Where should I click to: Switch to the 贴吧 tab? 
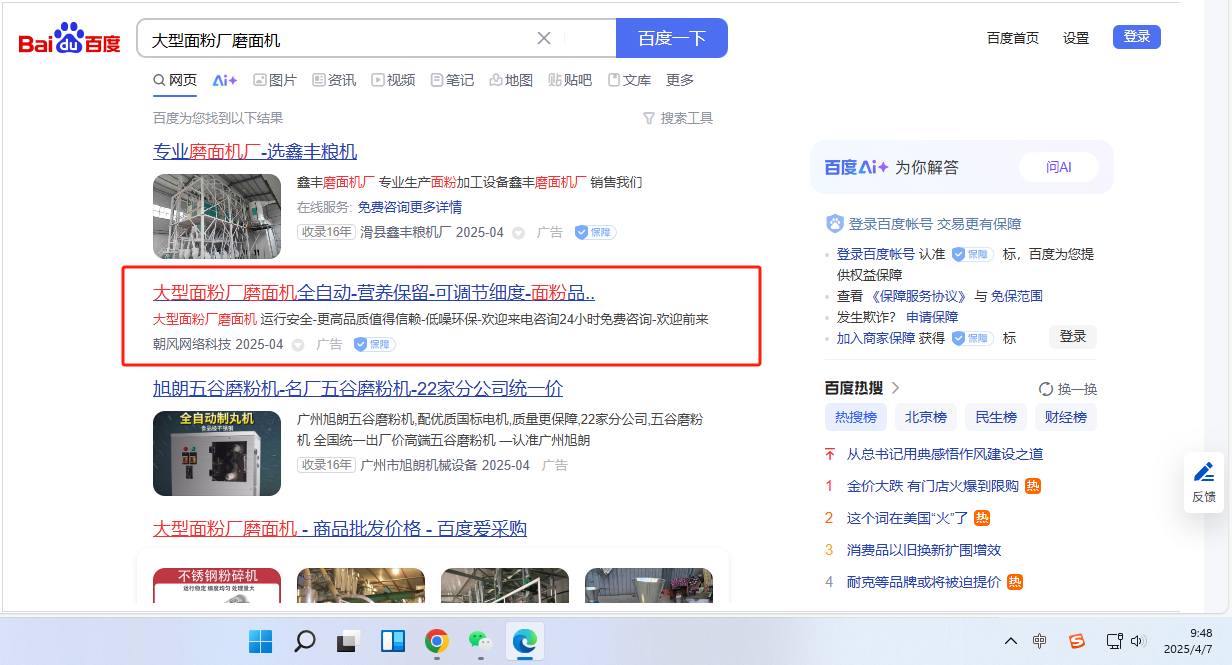570,80
